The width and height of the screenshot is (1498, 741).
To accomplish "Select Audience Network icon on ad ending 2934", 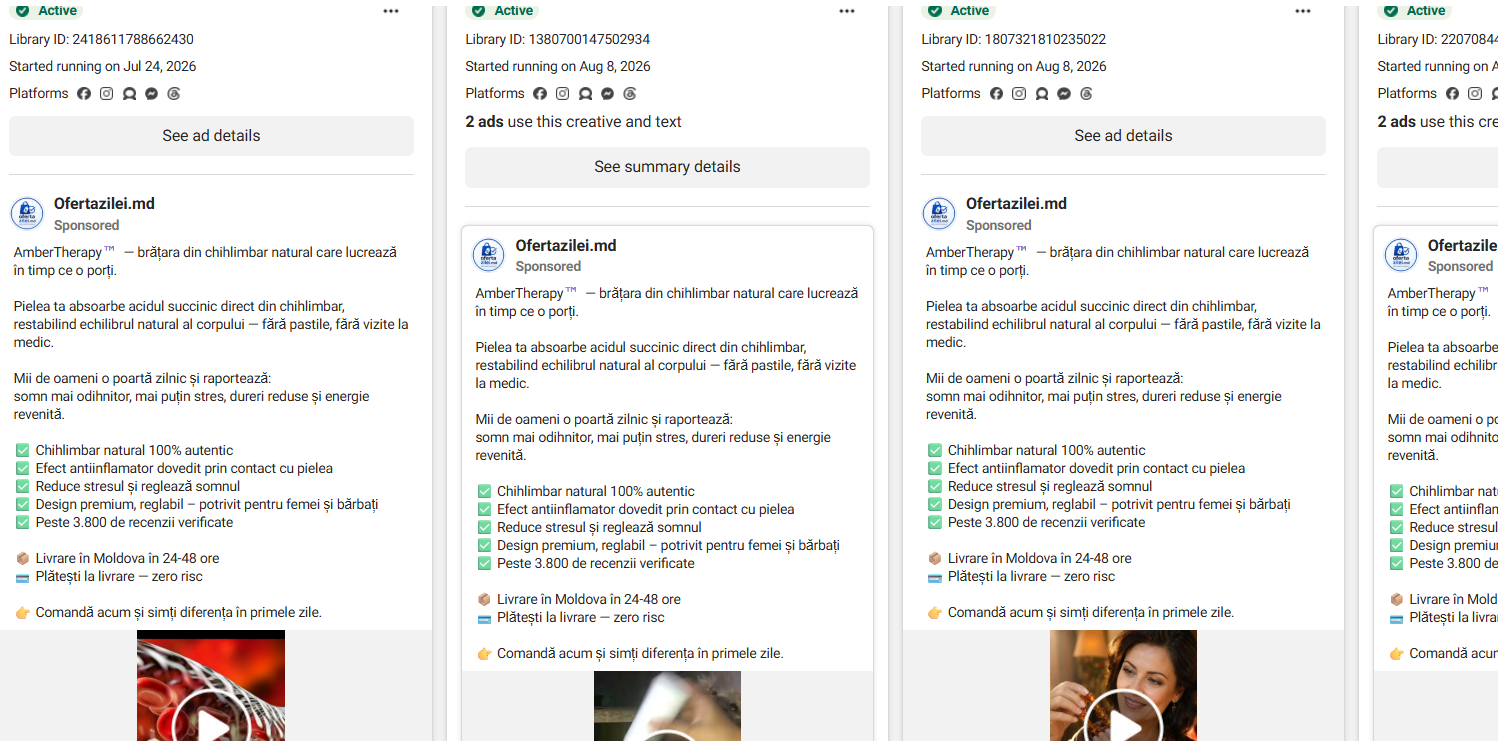I will click(585, 94).
